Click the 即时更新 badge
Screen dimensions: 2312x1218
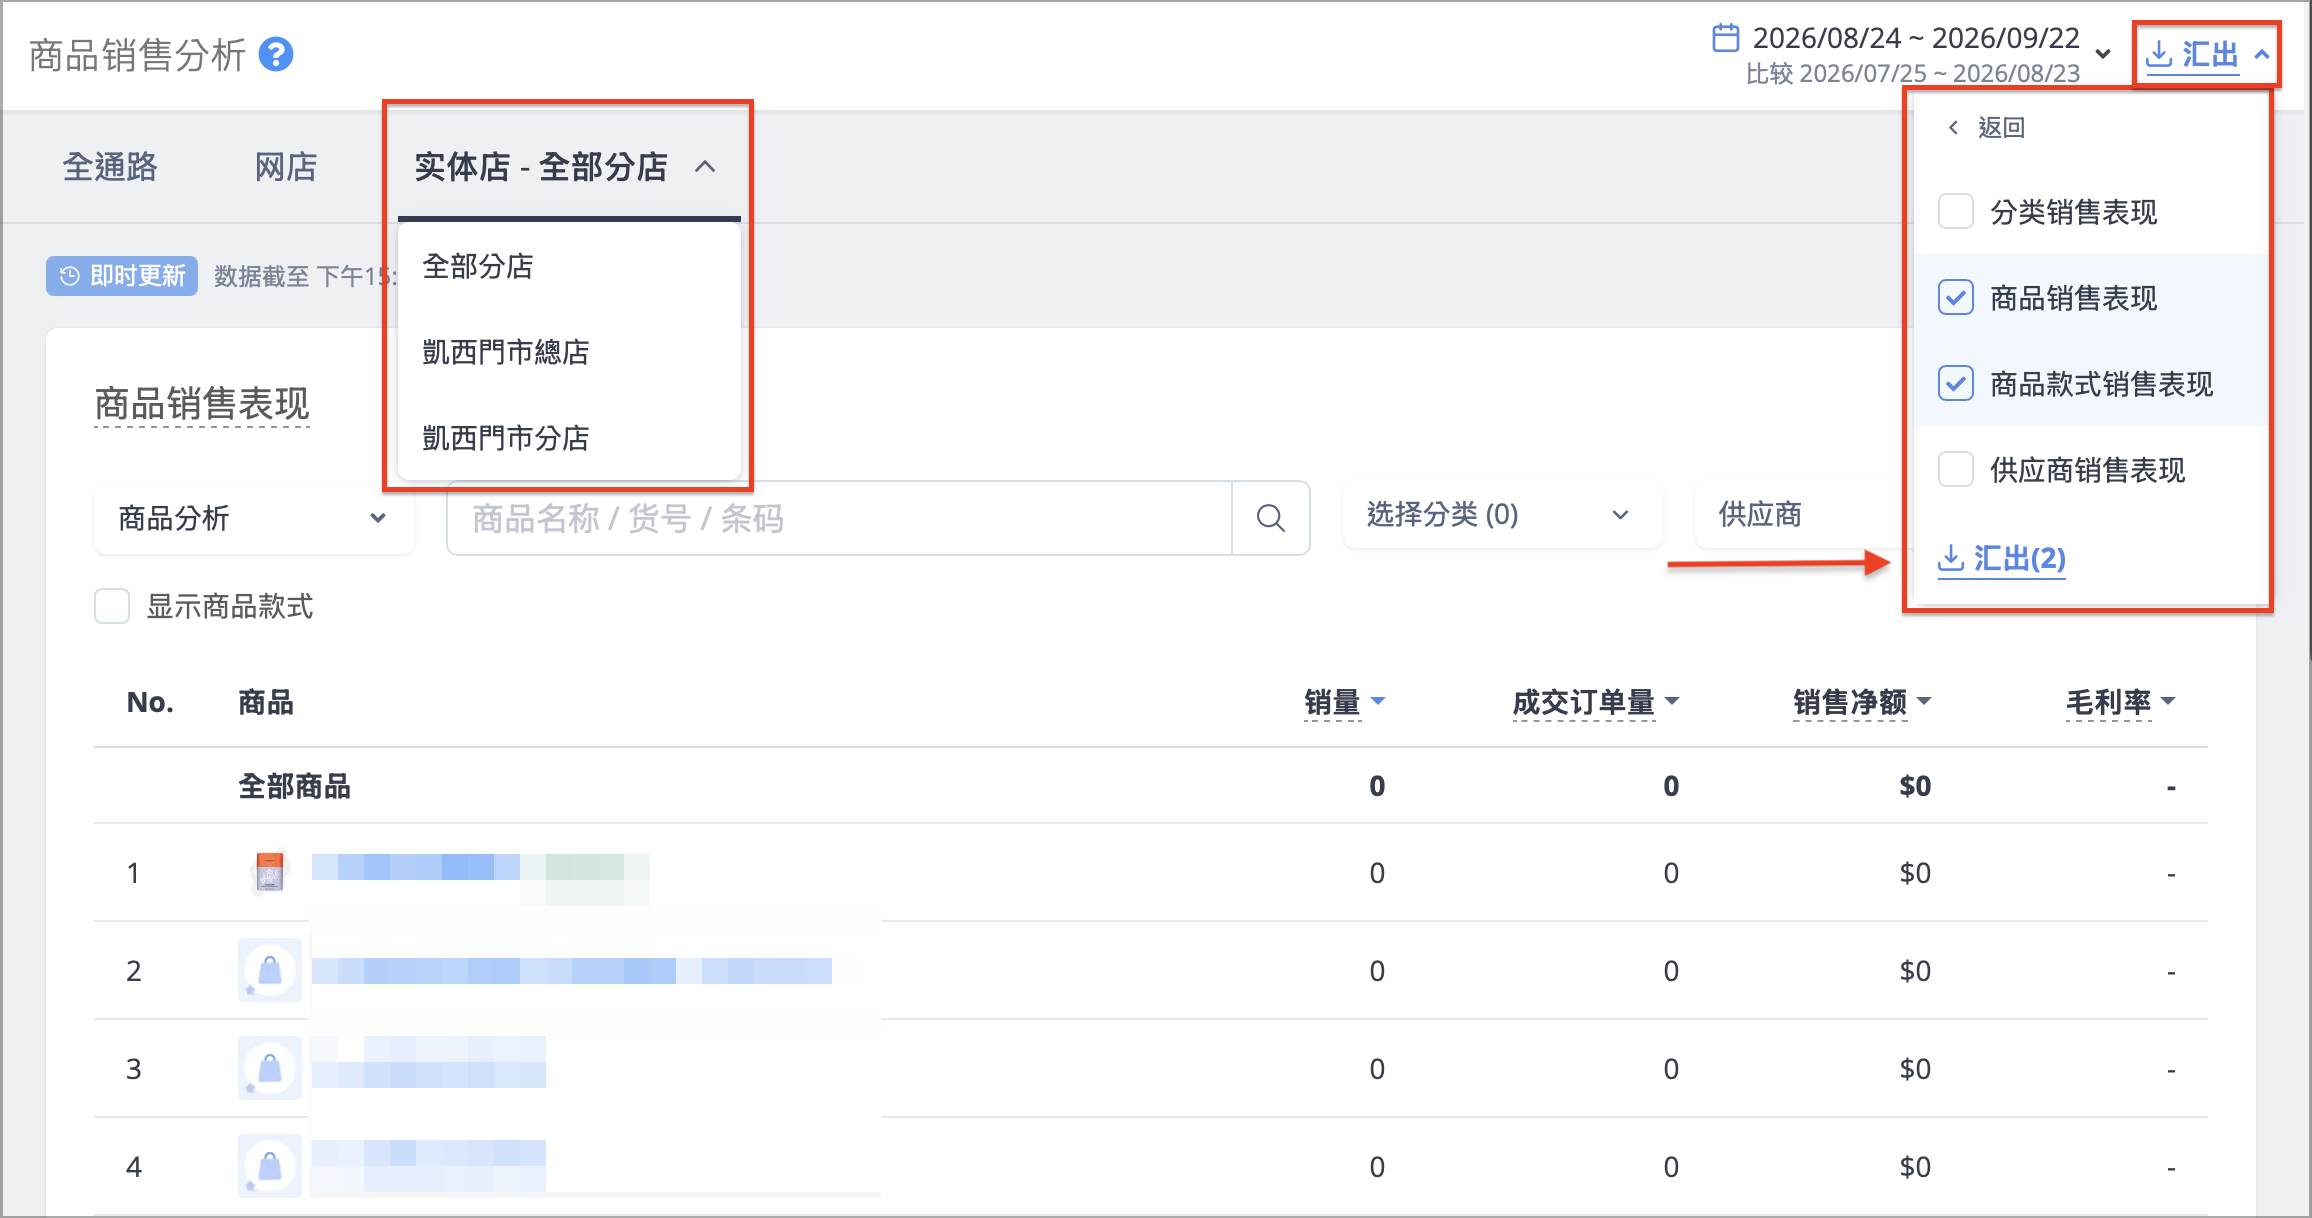122,276
